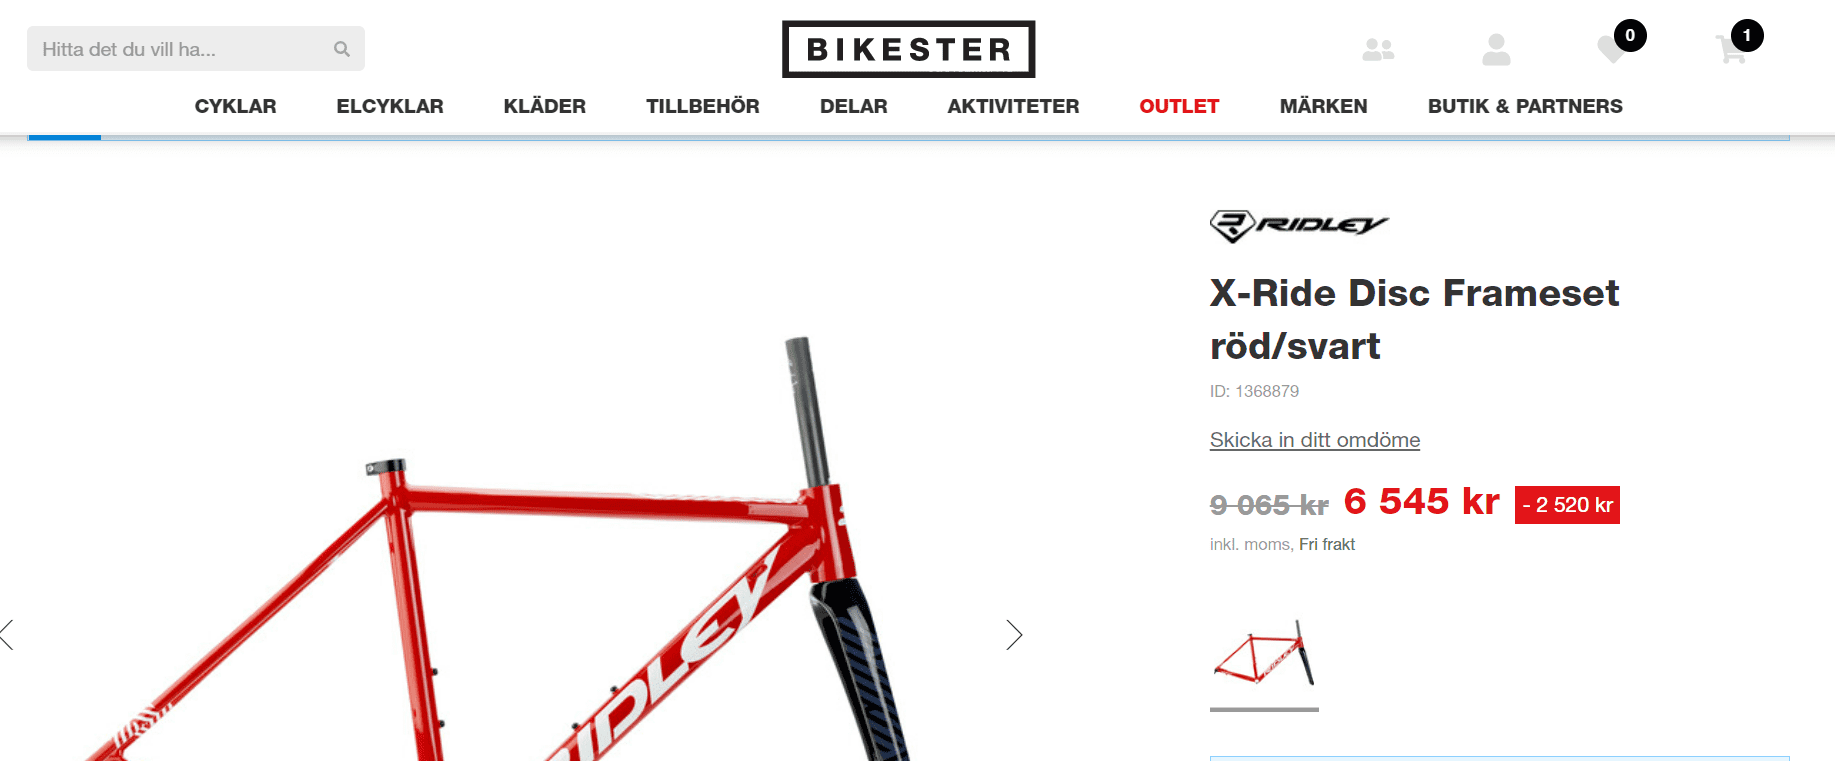1835x761 pixels.
Task: Select the red frame thumbnail
Action: (1264, 655)
